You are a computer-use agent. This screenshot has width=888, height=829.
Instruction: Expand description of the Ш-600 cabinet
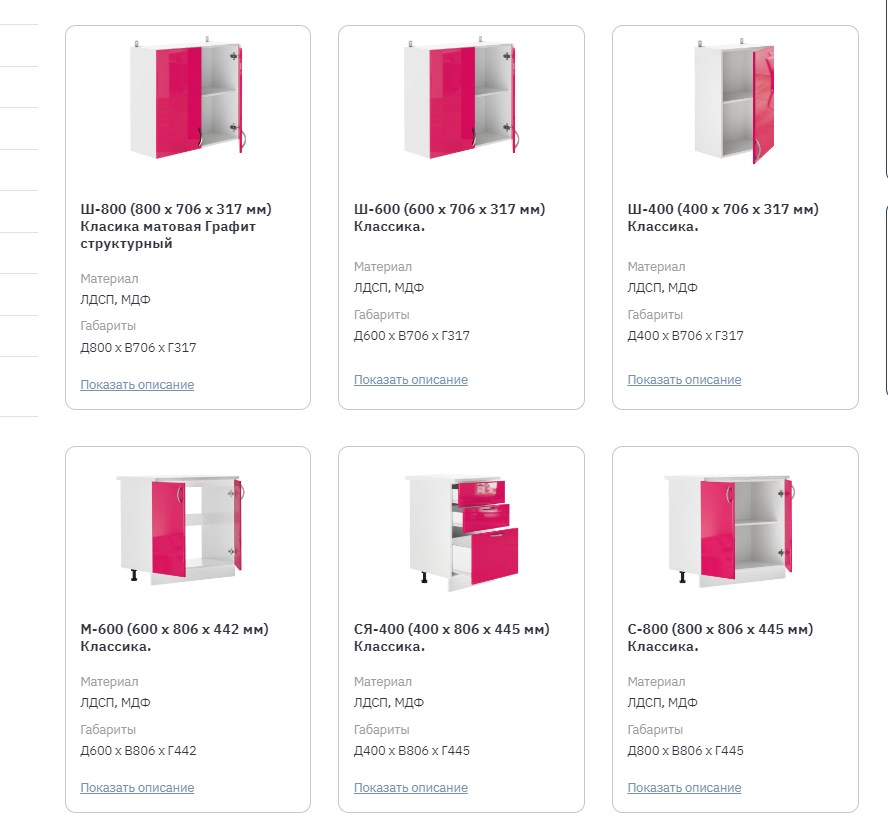point(411,380)
